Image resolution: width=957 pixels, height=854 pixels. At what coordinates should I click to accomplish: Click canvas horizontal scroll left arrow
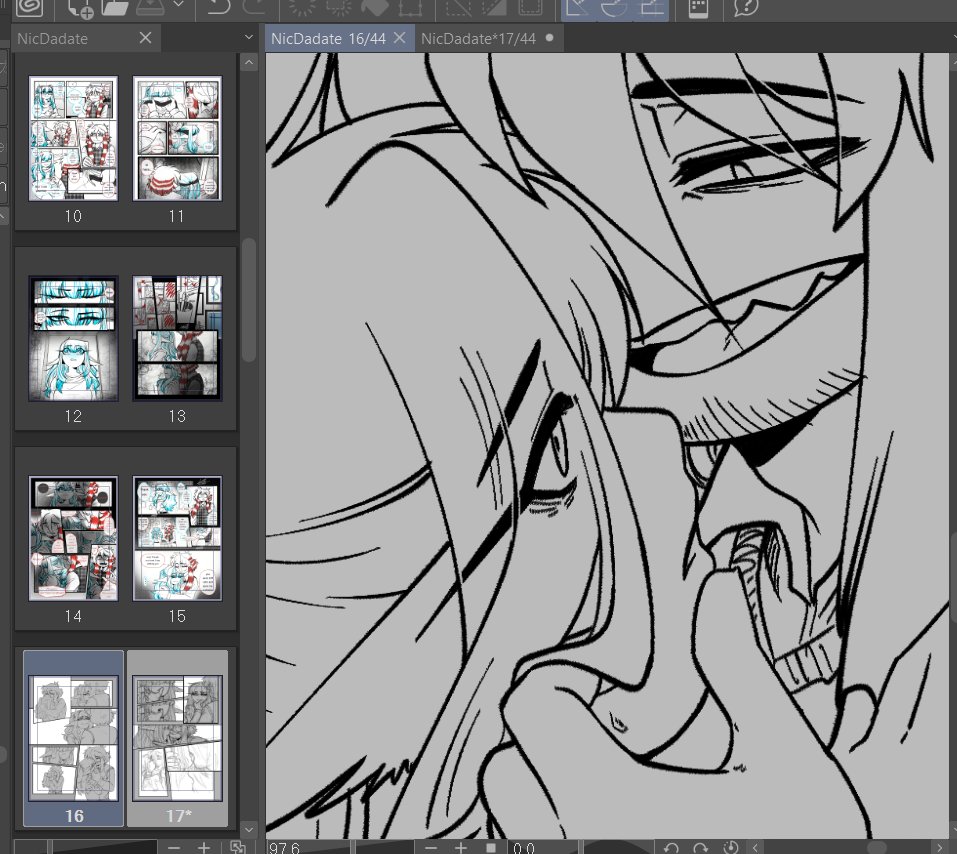(x=756, y=847)
